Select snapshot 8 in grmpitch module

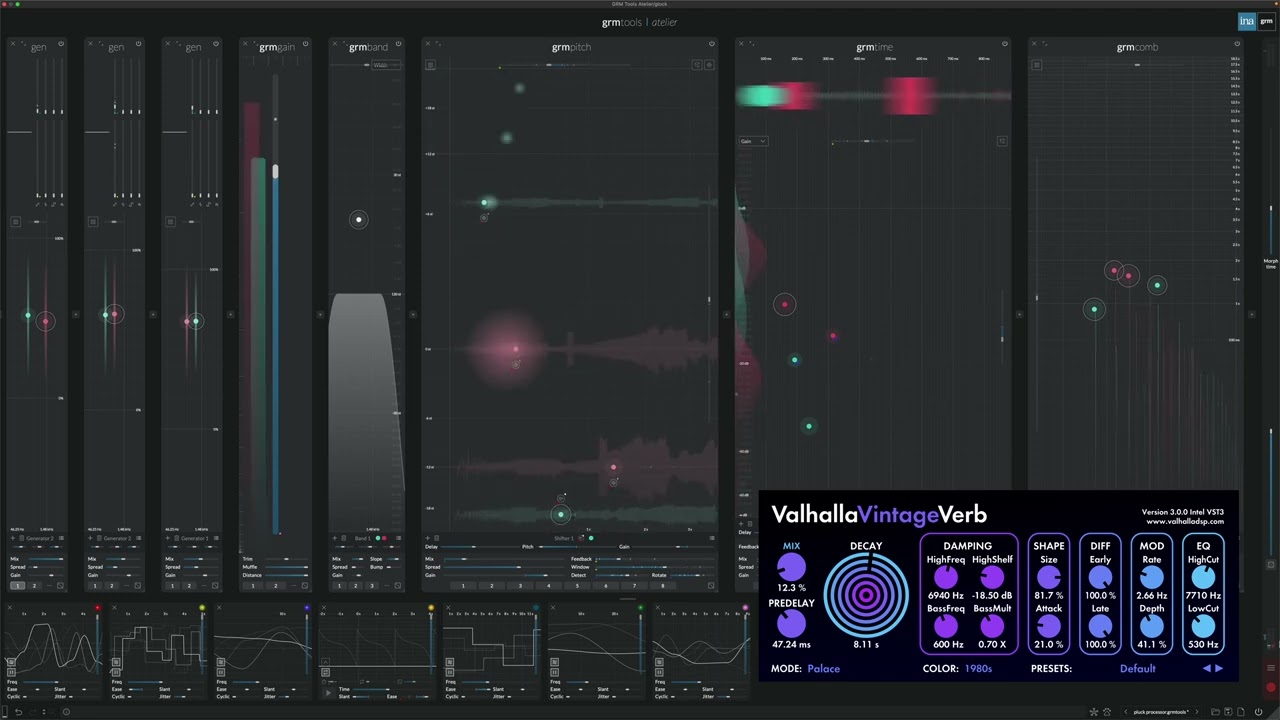click(663, 586)
